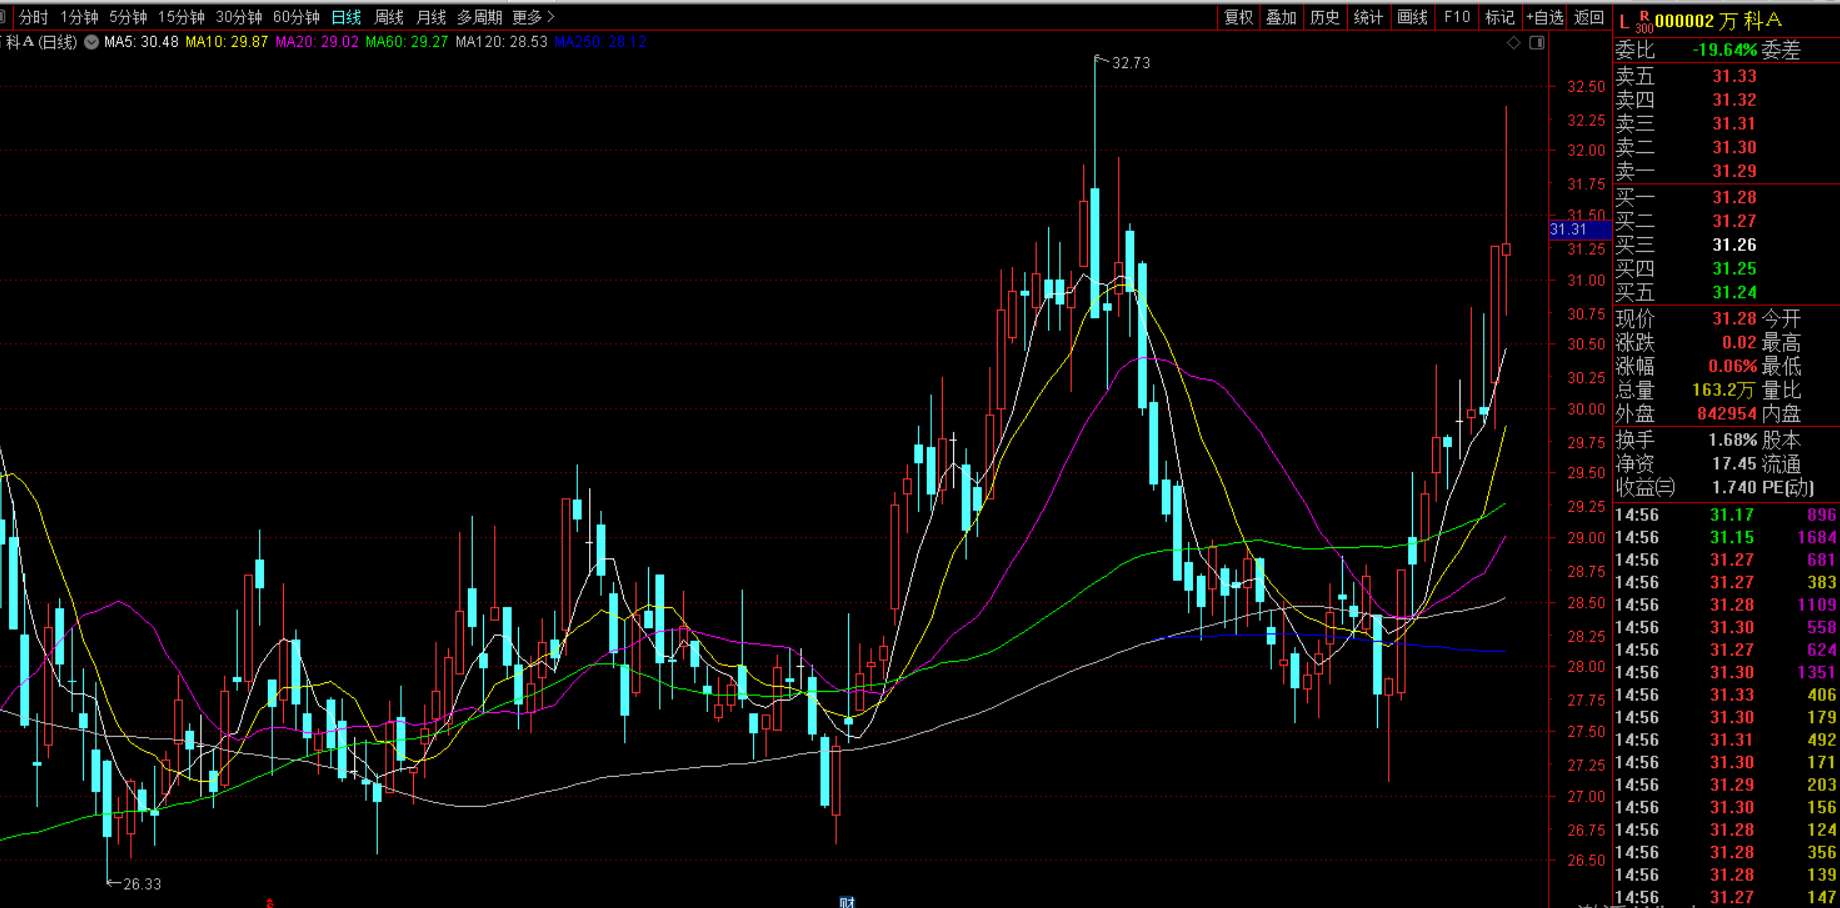Click the 26.33 low price marker

click(x=141, y=884)
